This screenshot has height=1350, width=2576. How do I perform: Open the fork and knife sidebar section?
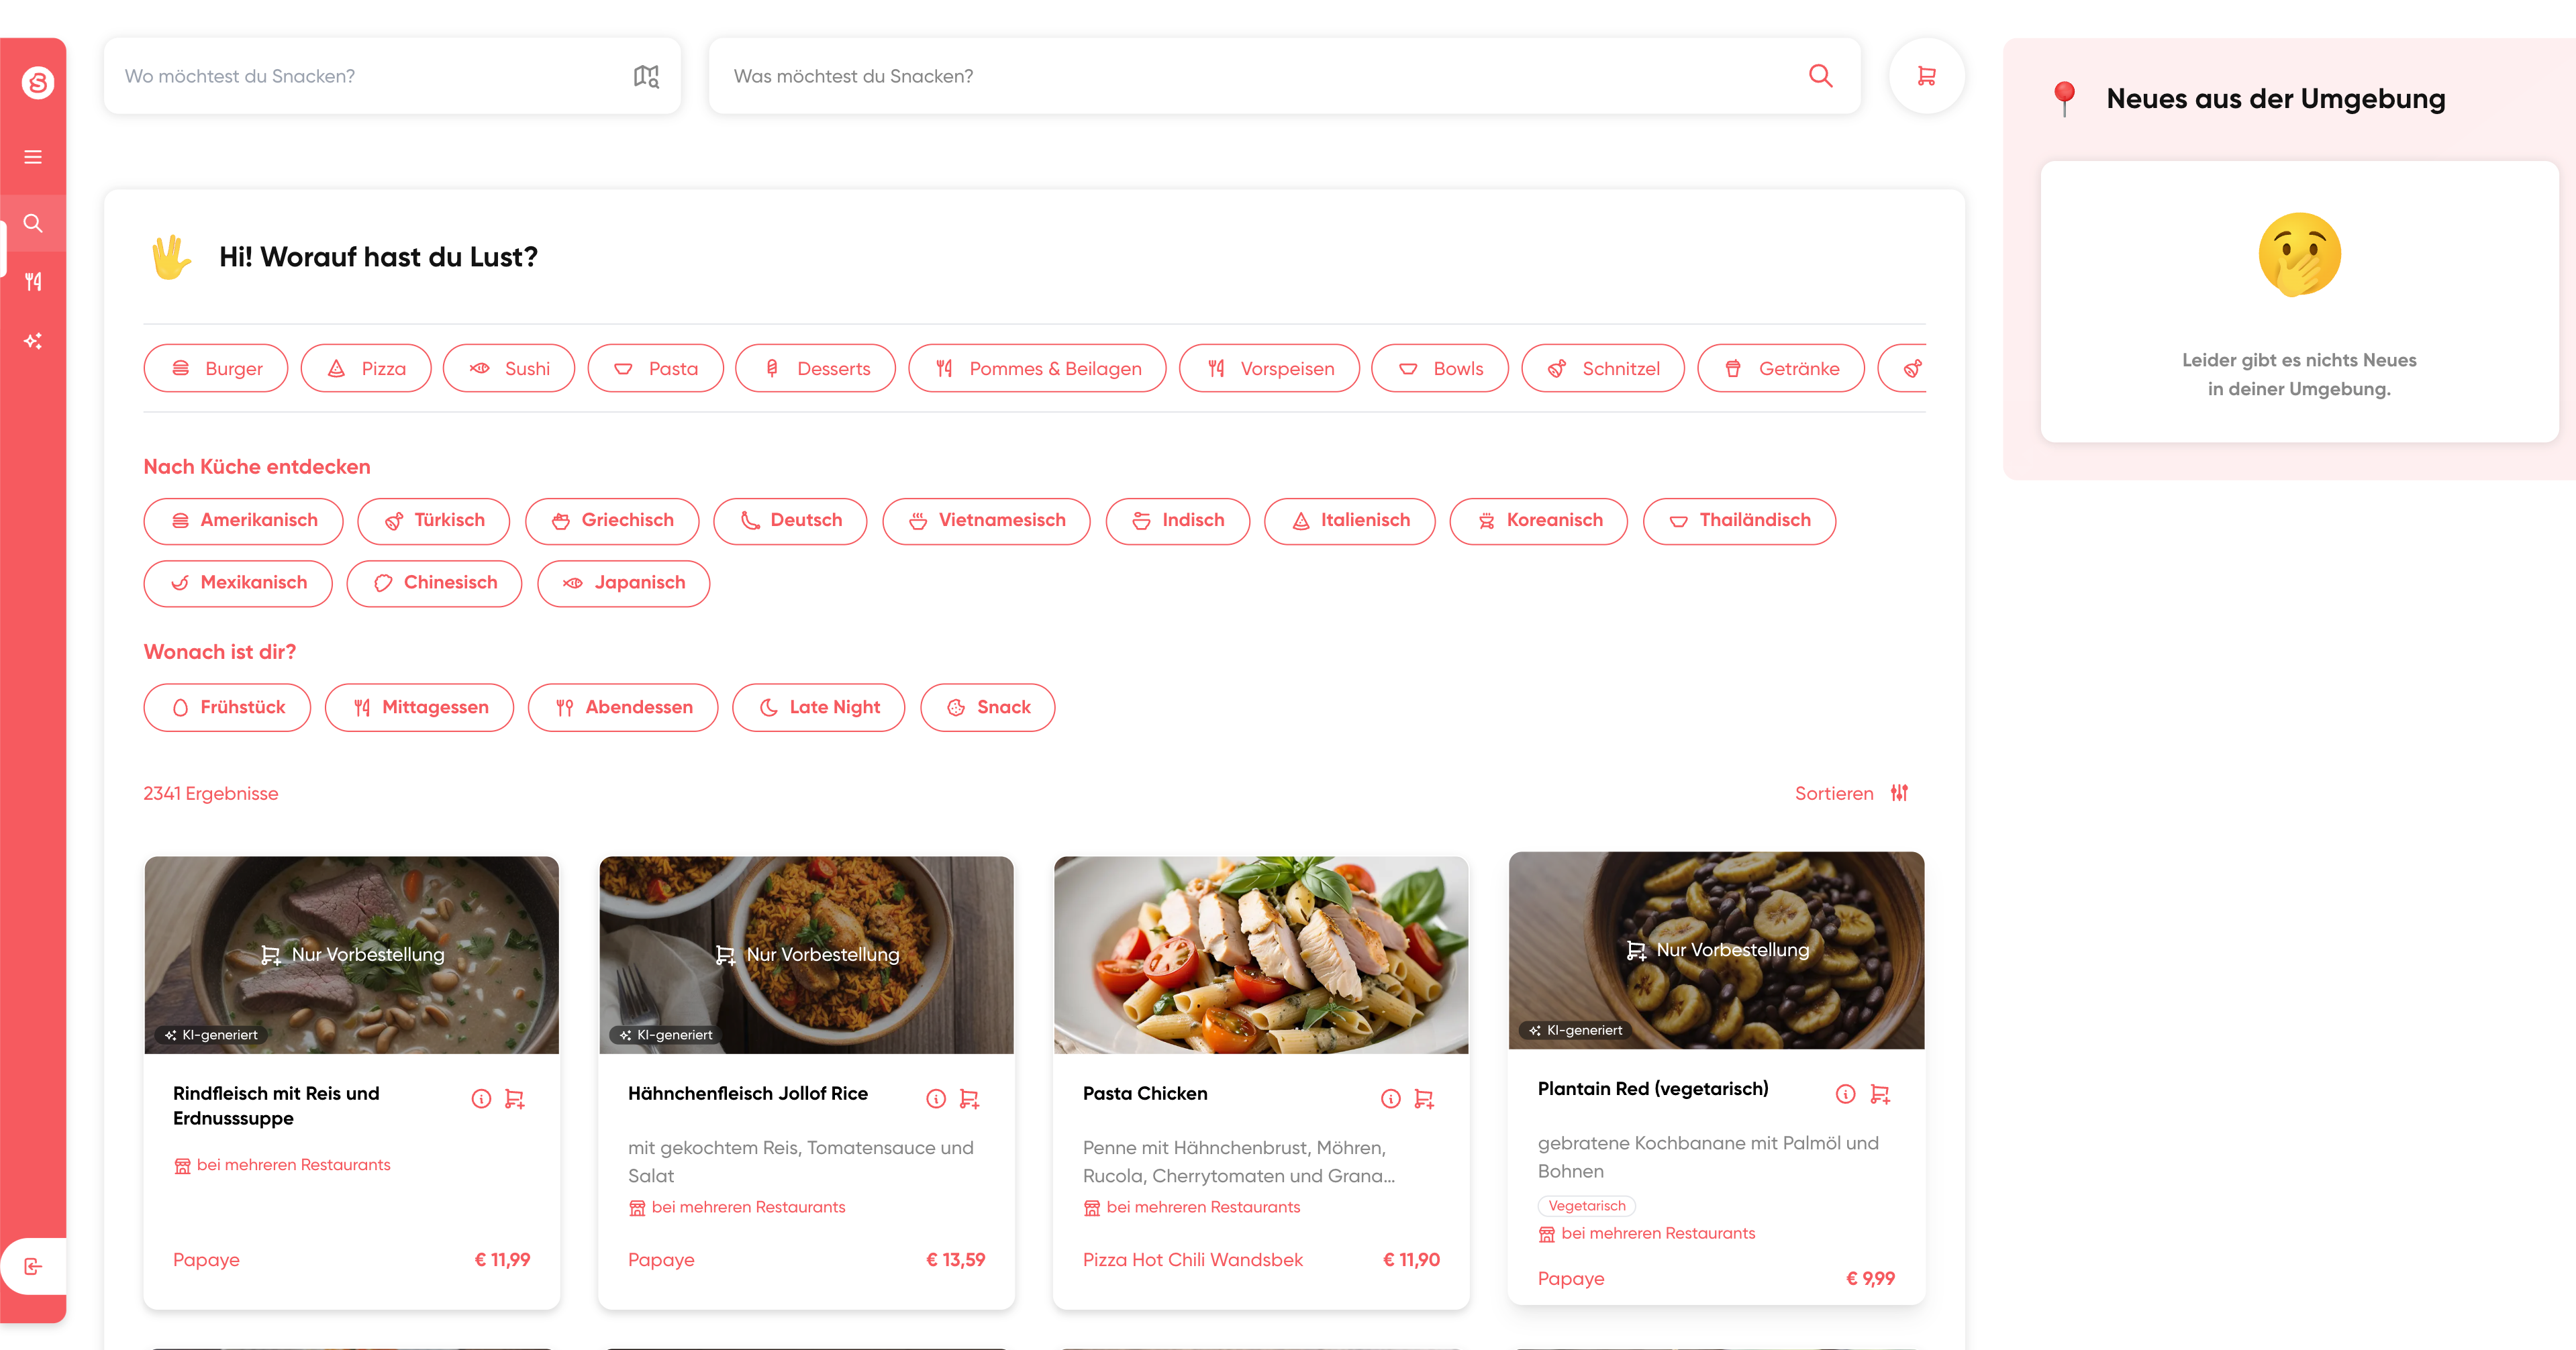[x=33, y=282]
